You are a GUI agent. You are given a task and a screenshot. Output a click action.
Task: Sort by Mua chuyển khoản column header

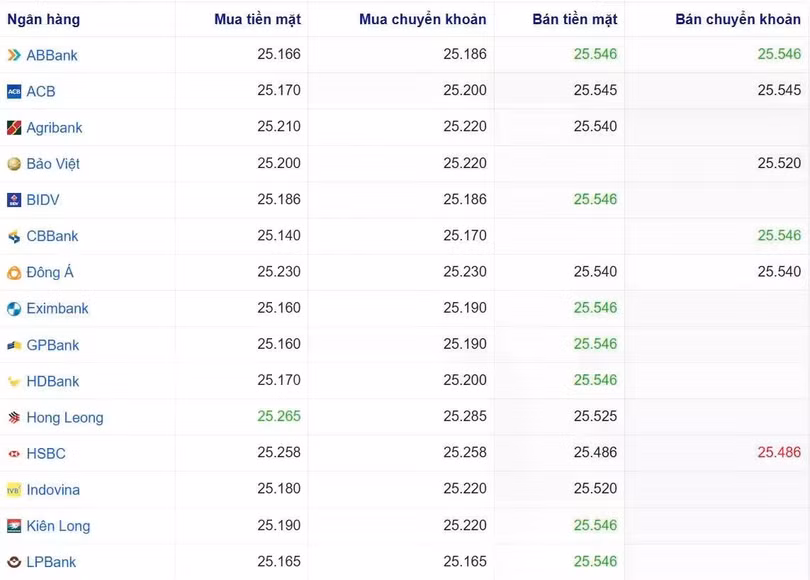pos(423,19)
